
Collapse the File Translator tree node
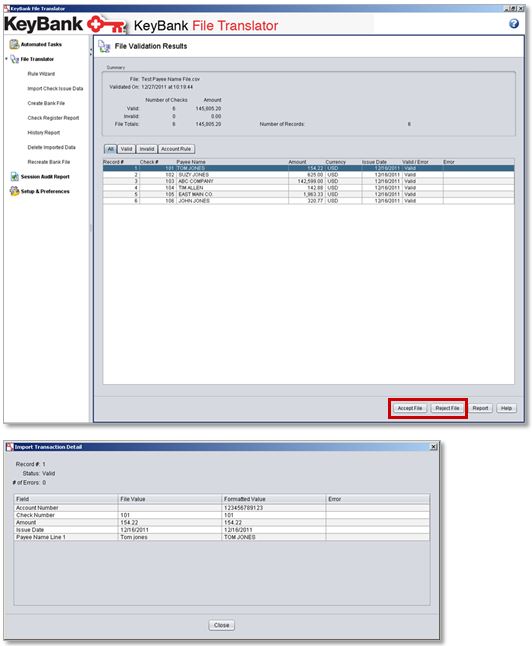pos(7,59)
